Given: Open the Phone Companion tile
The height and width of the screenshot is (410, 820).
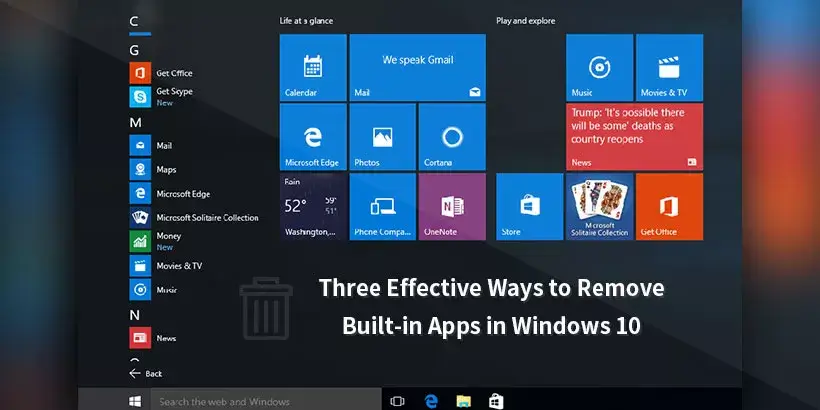Looking at the screenshot, I should tap(382, 207).
